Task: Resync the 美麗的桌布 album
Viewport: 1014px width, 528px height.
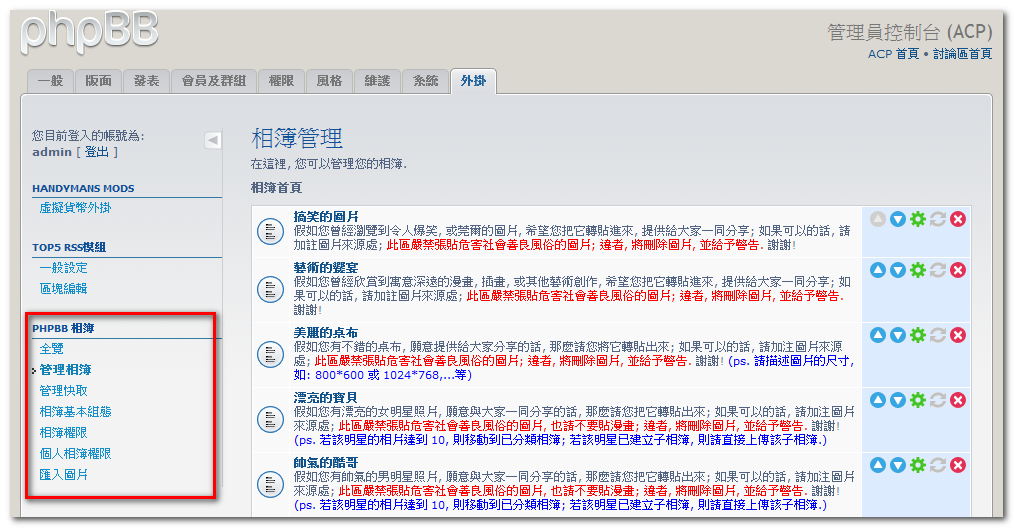Action: pyautogui.click(x=938, y=335)
